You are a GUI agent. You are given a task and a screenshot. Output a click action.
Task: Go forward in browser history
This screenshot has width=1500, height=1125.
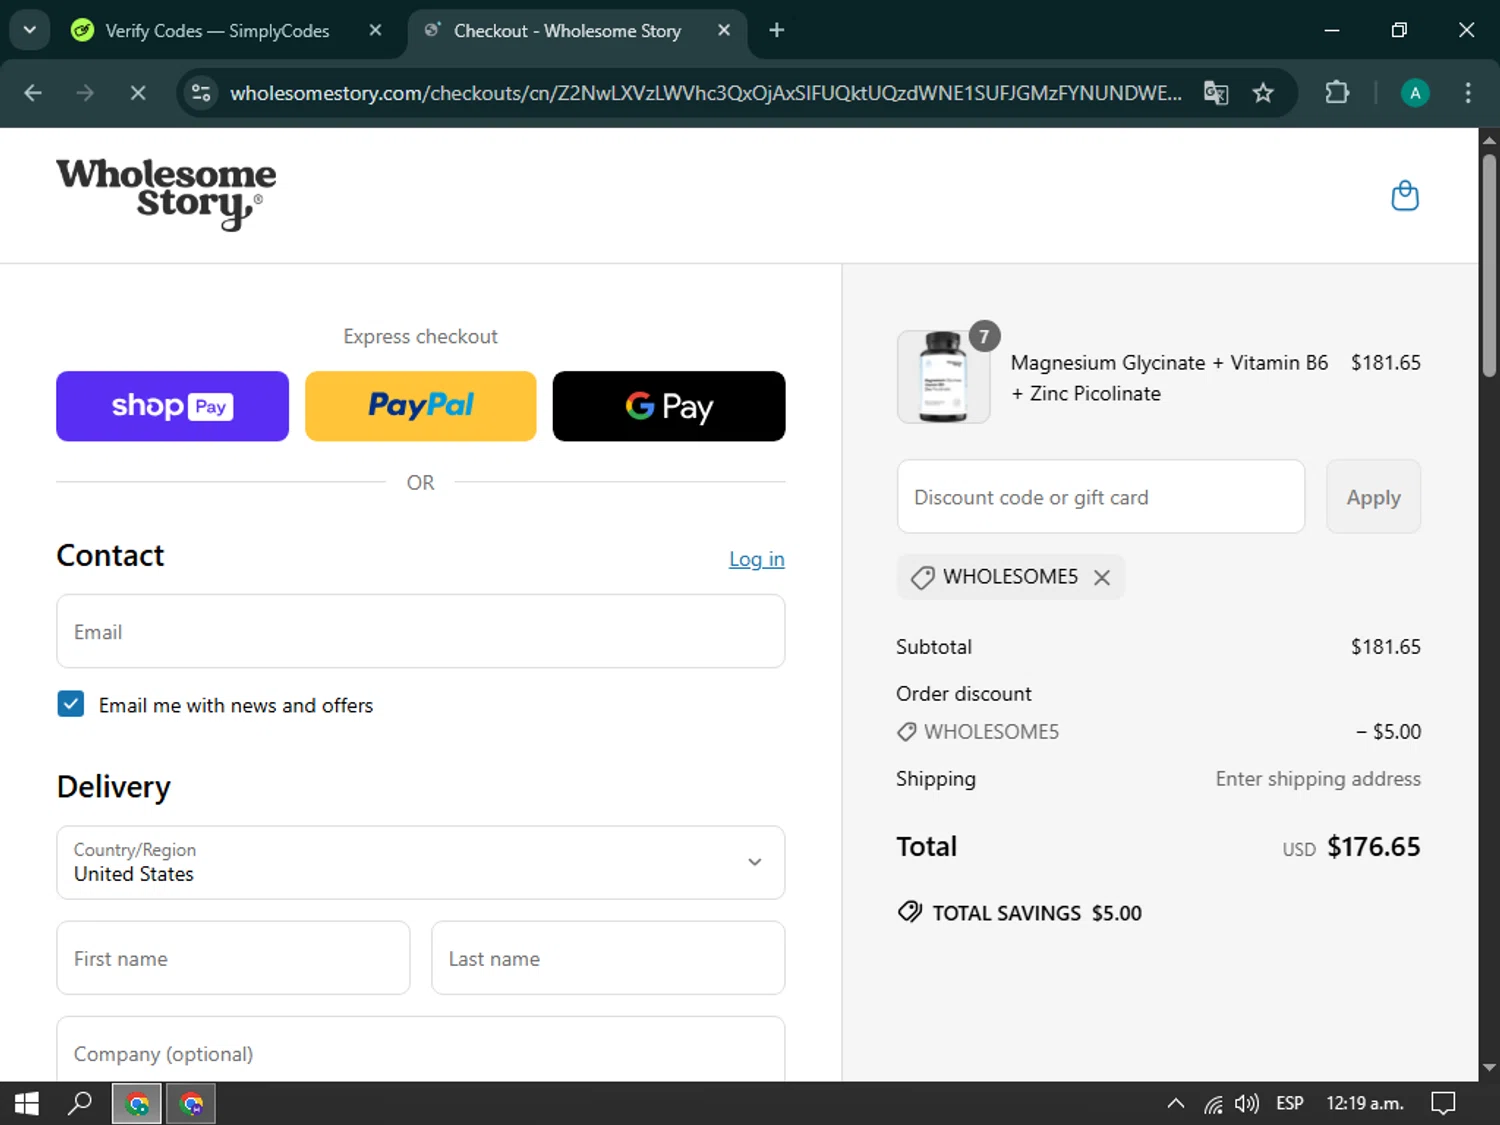coord(85,93)
